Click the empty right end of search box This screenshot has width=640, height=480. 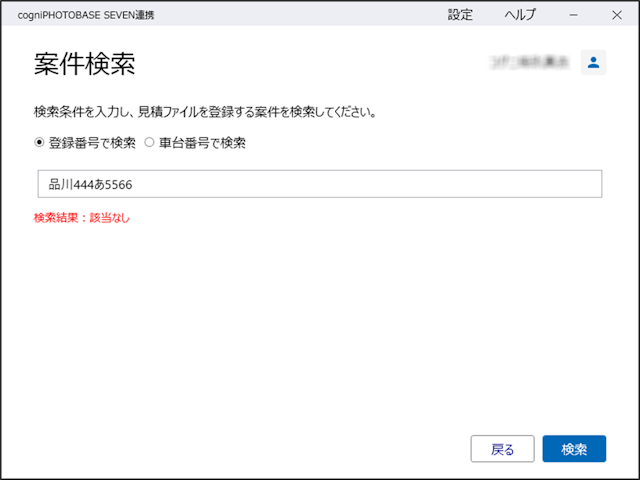point(560,184)
